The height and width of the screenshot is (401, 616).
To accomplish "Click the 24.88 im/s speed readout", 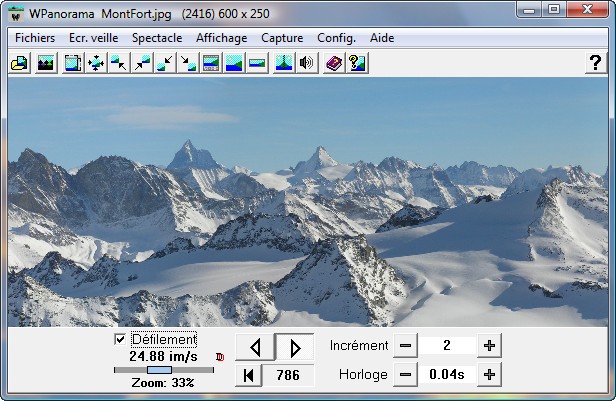I will point(163,357).
